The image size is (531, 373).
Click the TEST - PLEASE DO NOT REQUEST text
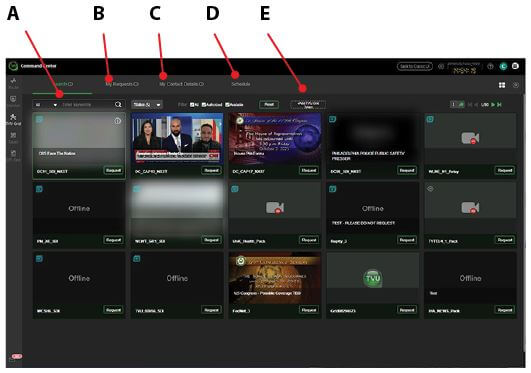click(363, 223)
